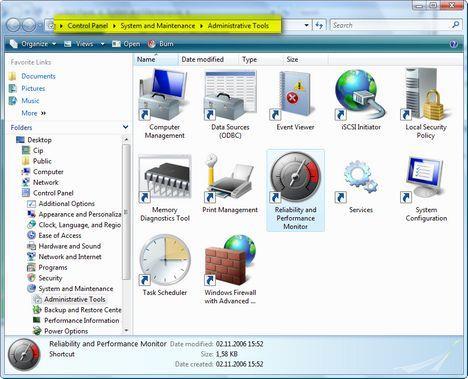
Task: Open breadcrumb arrow after System and Maintenance
Action: point(202,26)
